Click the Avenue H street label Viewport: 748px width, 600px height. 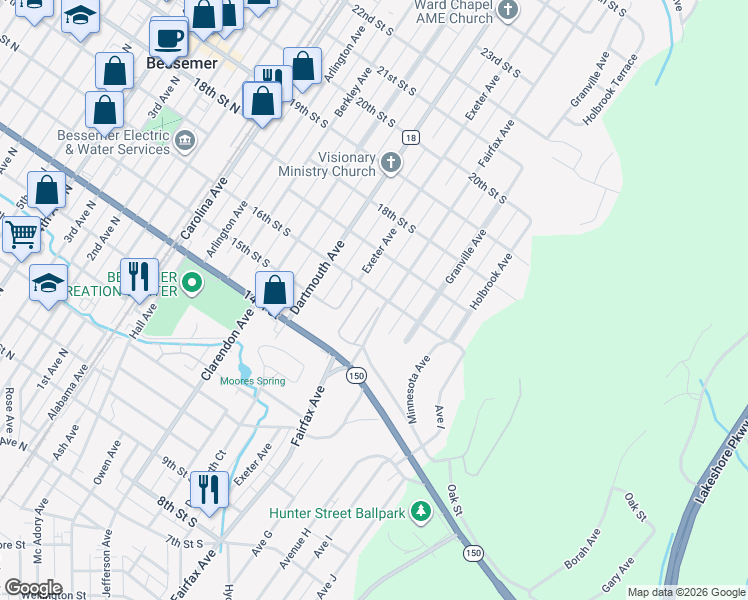295,548
